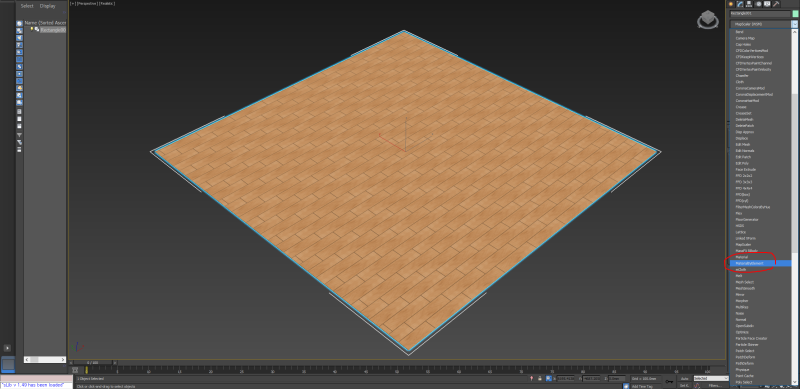Choose FFD 2x2x2 modifier

760,176
